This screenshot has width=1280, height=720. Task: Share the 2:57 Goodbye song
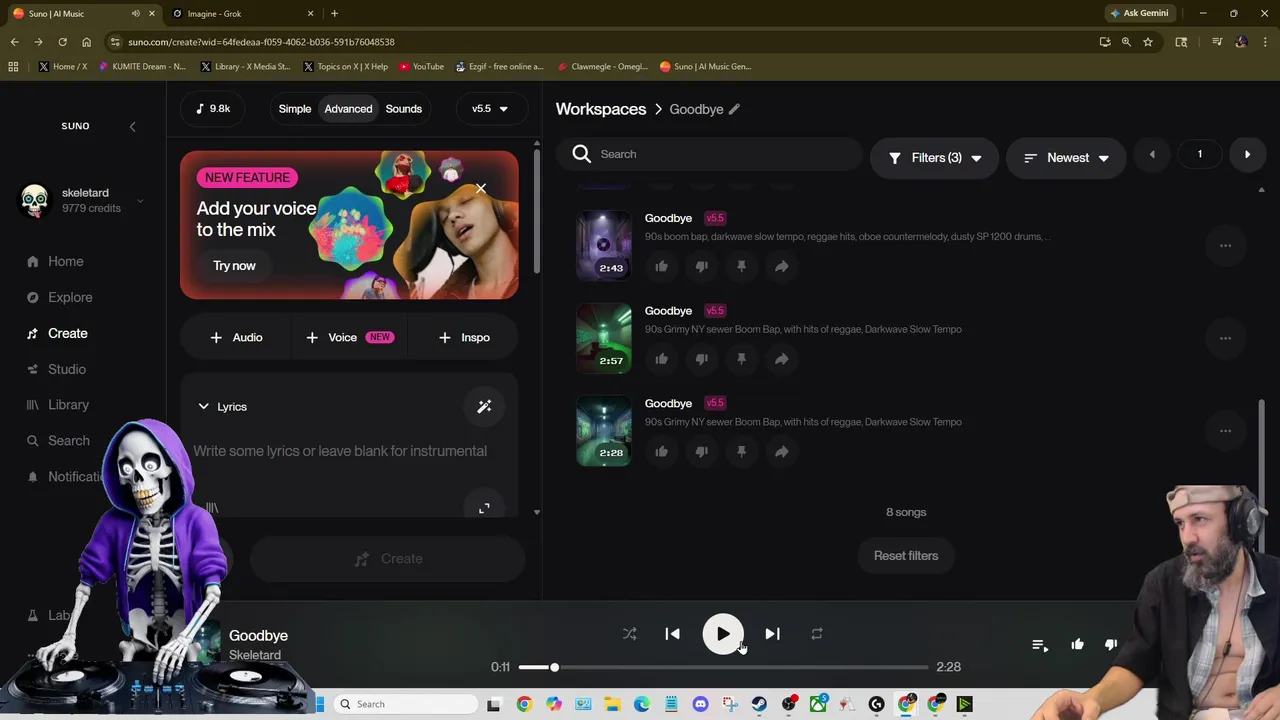tap(781, 359)
